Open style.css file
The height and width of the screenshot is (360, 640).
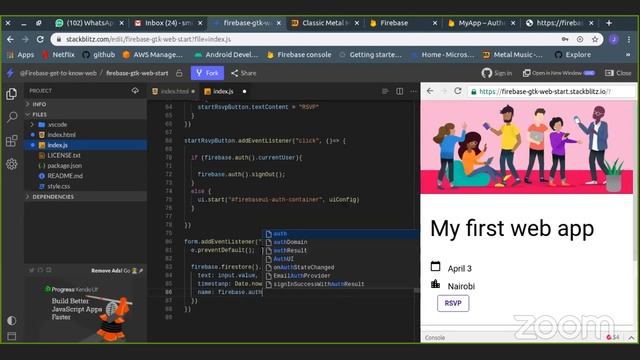(85, 186)
